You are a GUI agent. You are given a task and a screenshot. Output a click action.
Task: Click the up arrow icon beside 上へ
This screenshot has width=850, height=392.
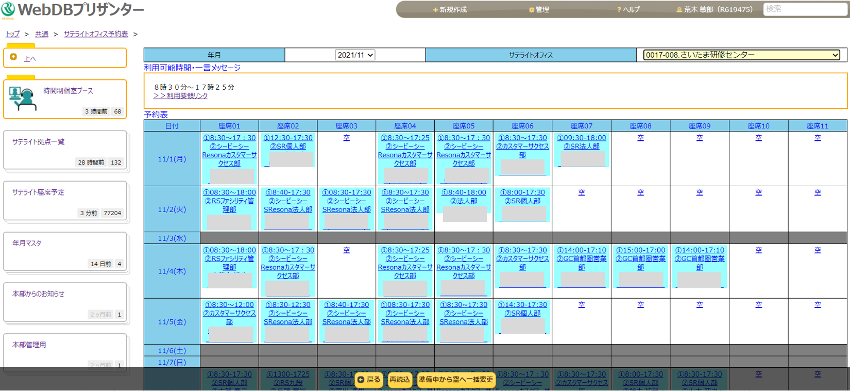(x=13, y=57)
